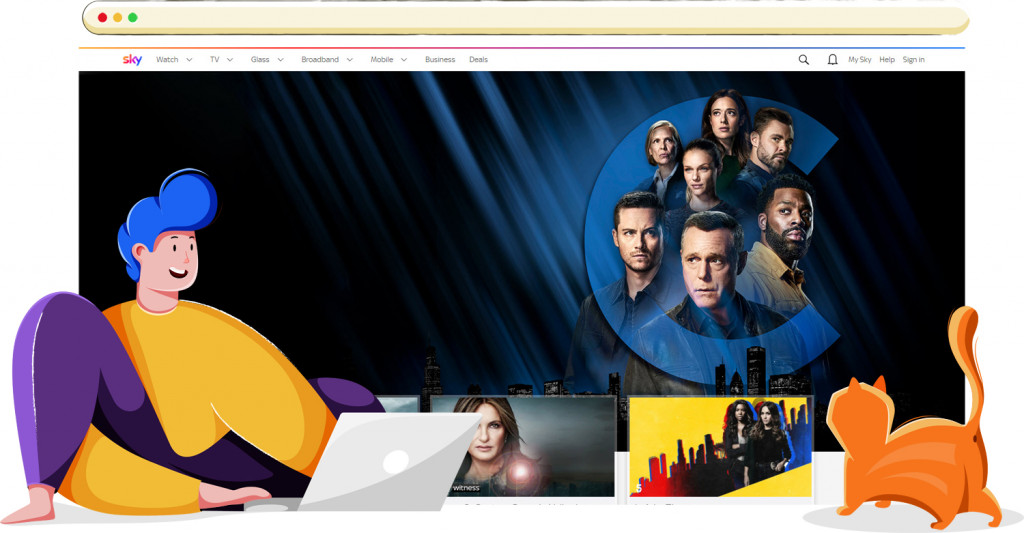This screenshot has width=1024, height=533.
Task: Open the TV menu item
Action: [214, 59]
